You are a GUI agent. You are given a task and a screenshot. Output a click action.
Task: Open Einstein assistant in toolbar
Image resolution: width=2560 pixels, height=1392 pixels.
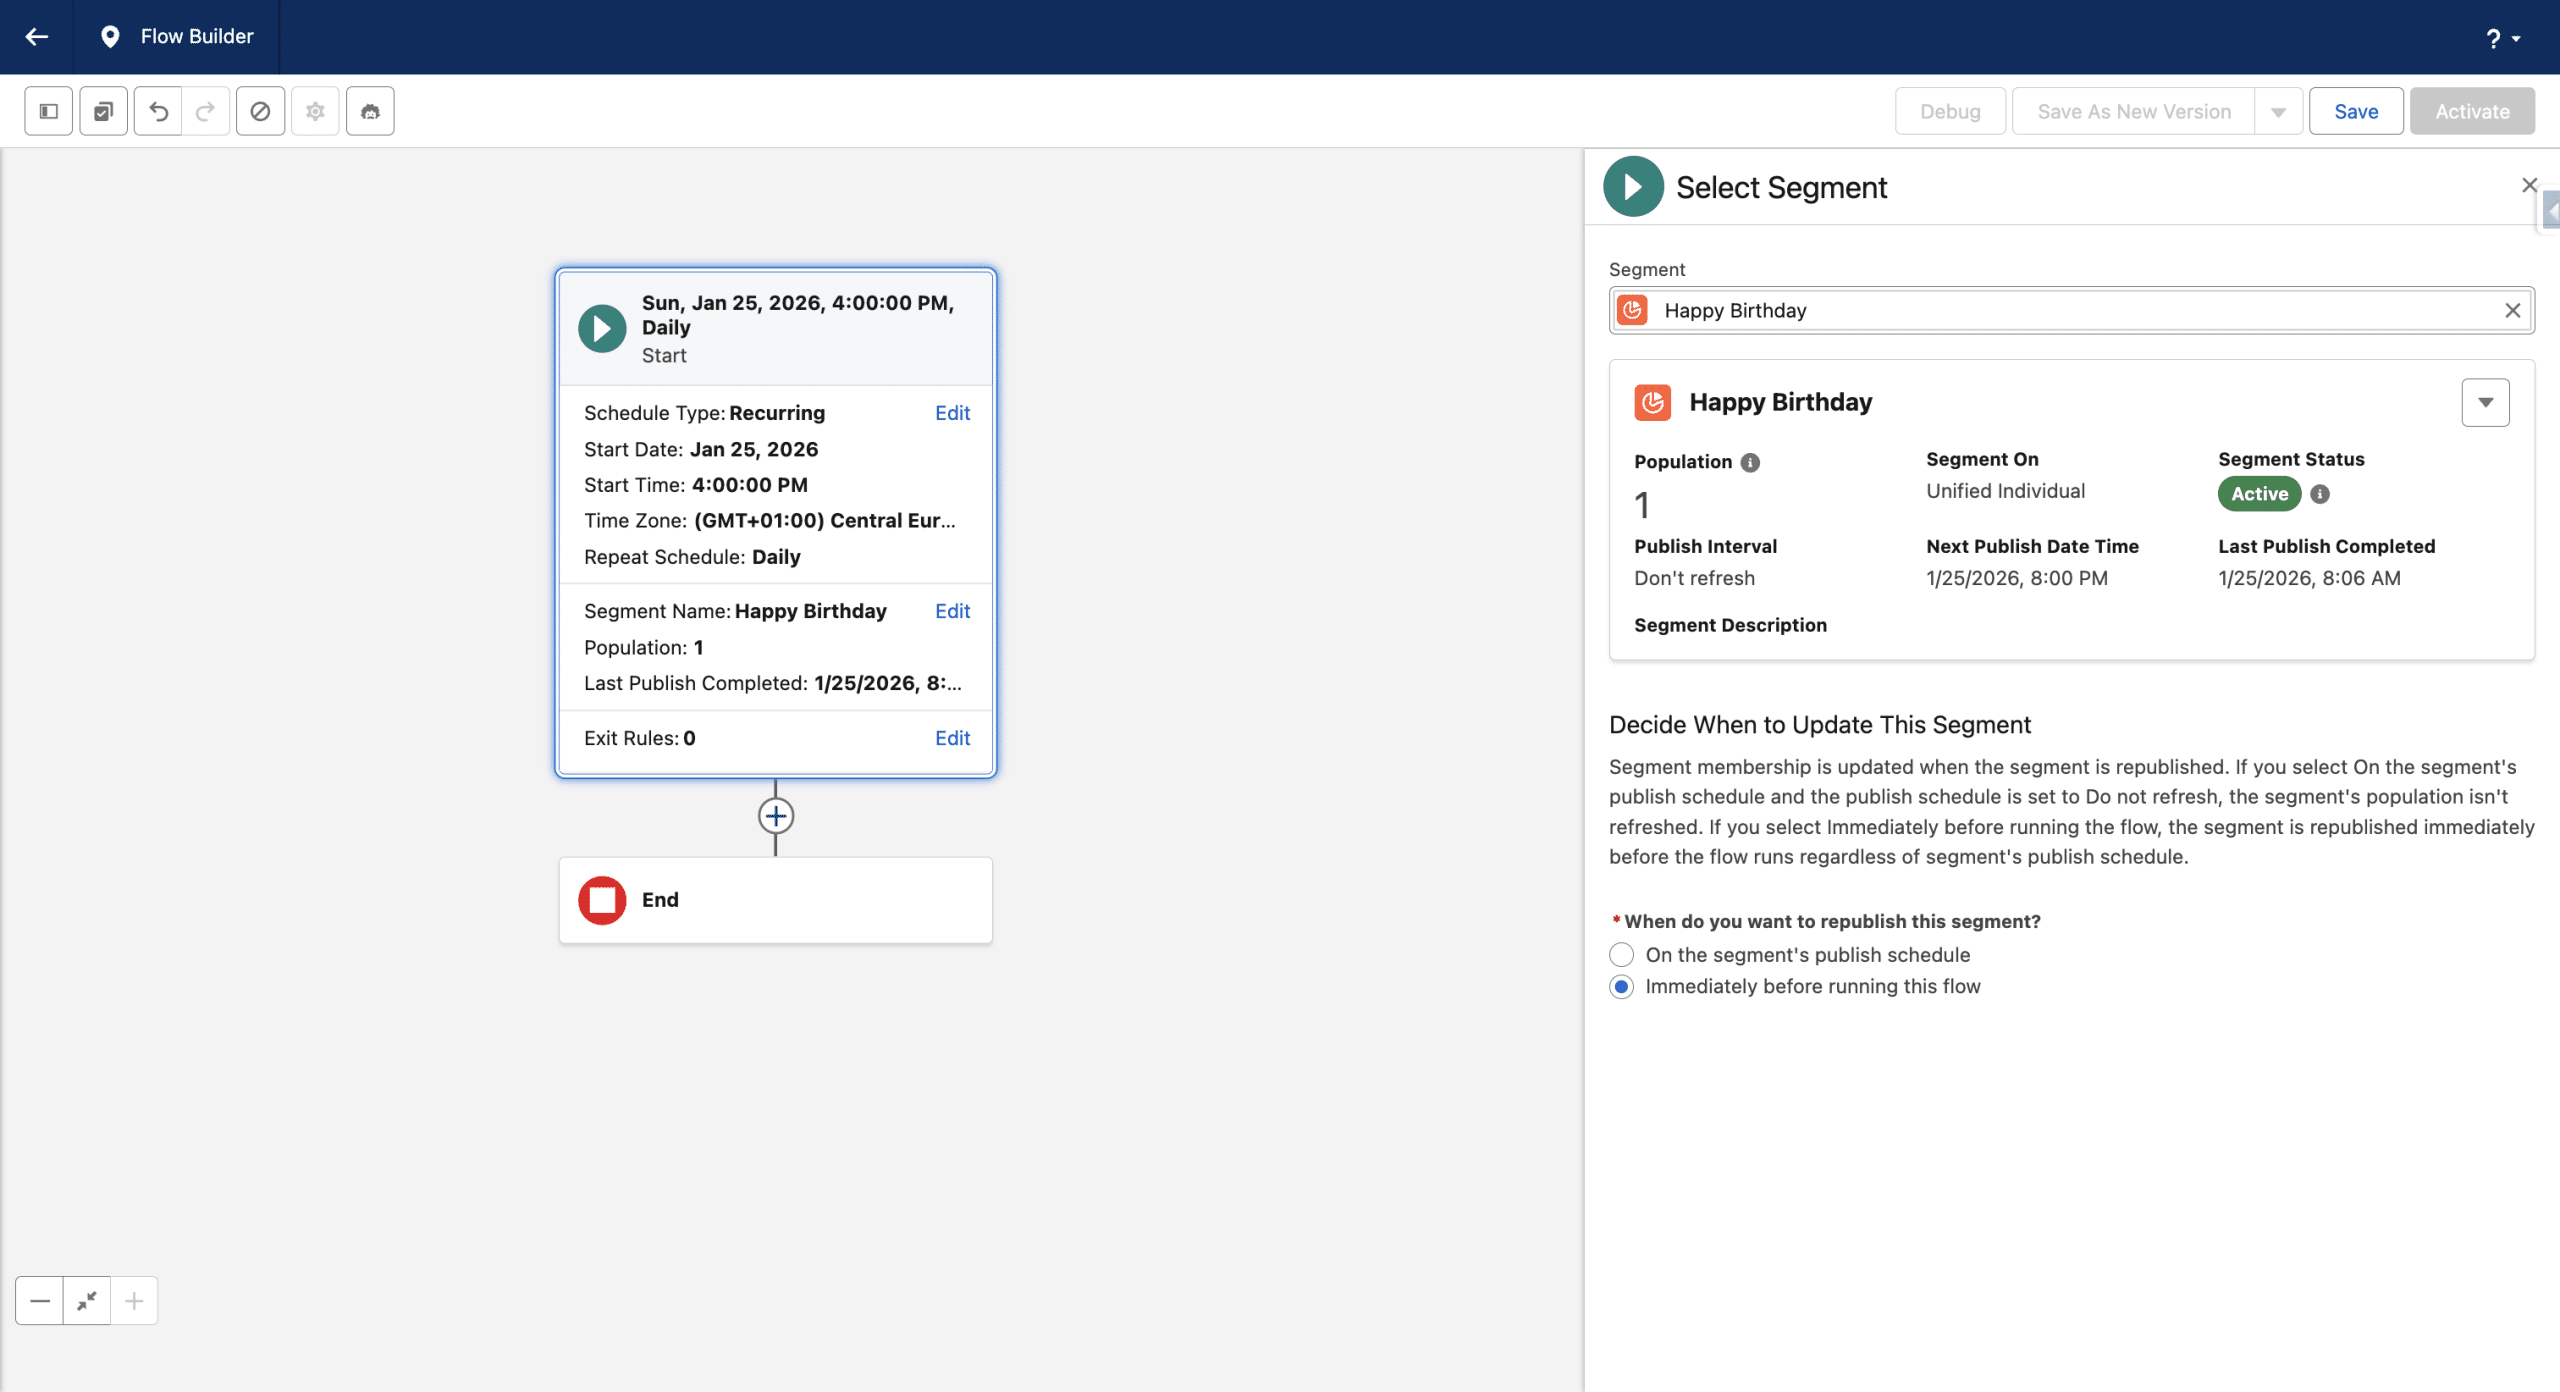pyautogui.click(x=370, y=110)
